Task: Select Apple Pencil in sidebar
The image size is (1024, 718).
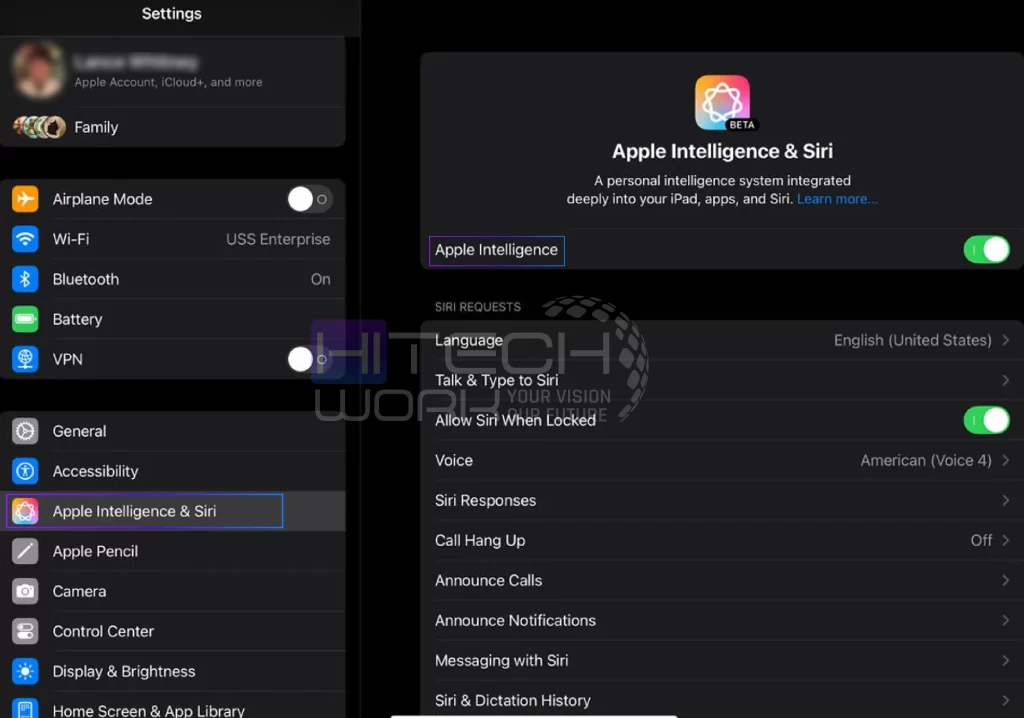Action: click(x=173, y=551)
